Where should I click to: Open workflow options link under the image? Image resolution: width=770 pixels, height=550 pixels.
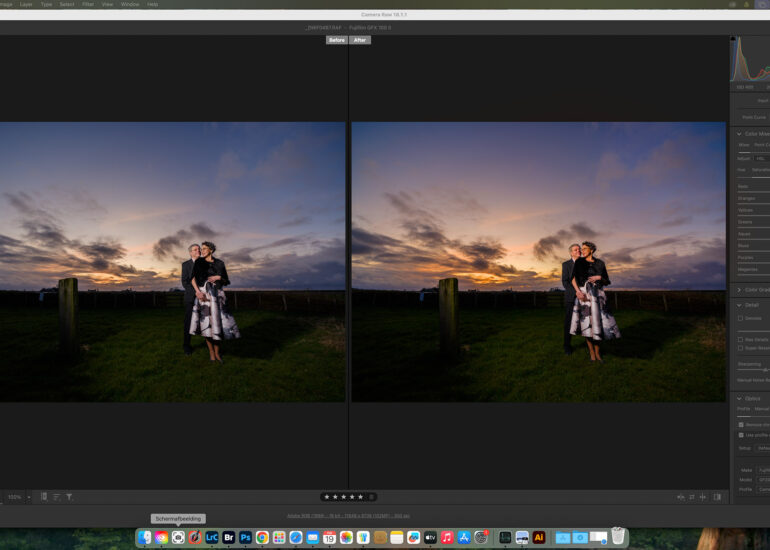tap(348, 516)
